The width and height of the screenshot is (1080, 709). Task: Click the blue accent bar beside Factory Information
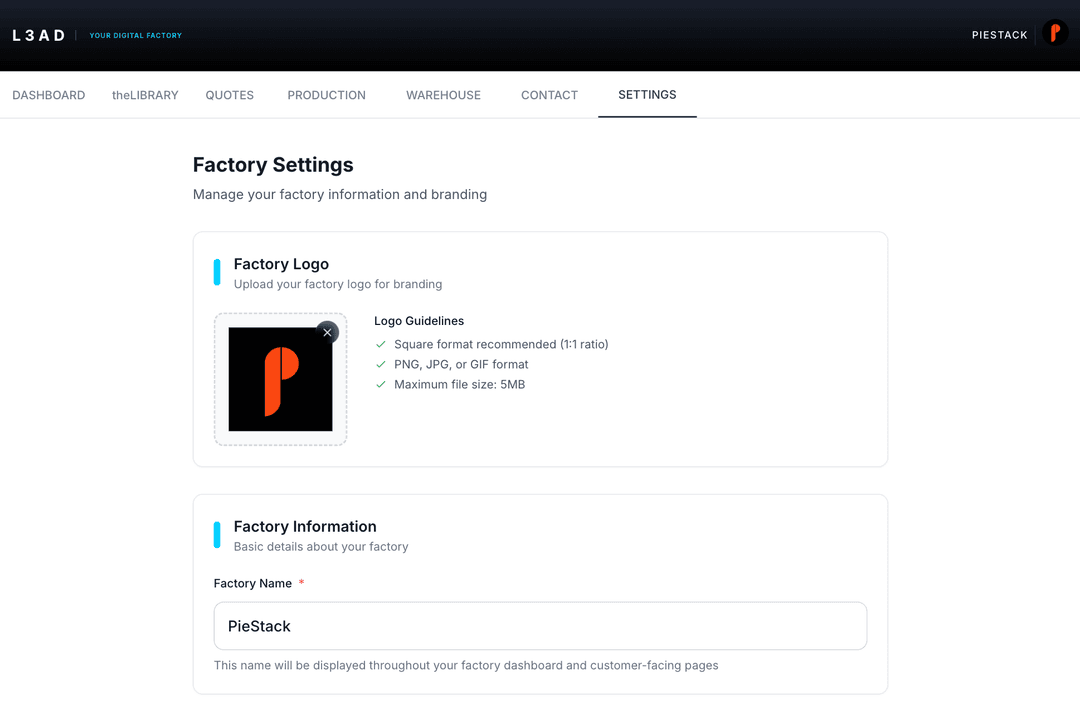(x=217, y=534)
